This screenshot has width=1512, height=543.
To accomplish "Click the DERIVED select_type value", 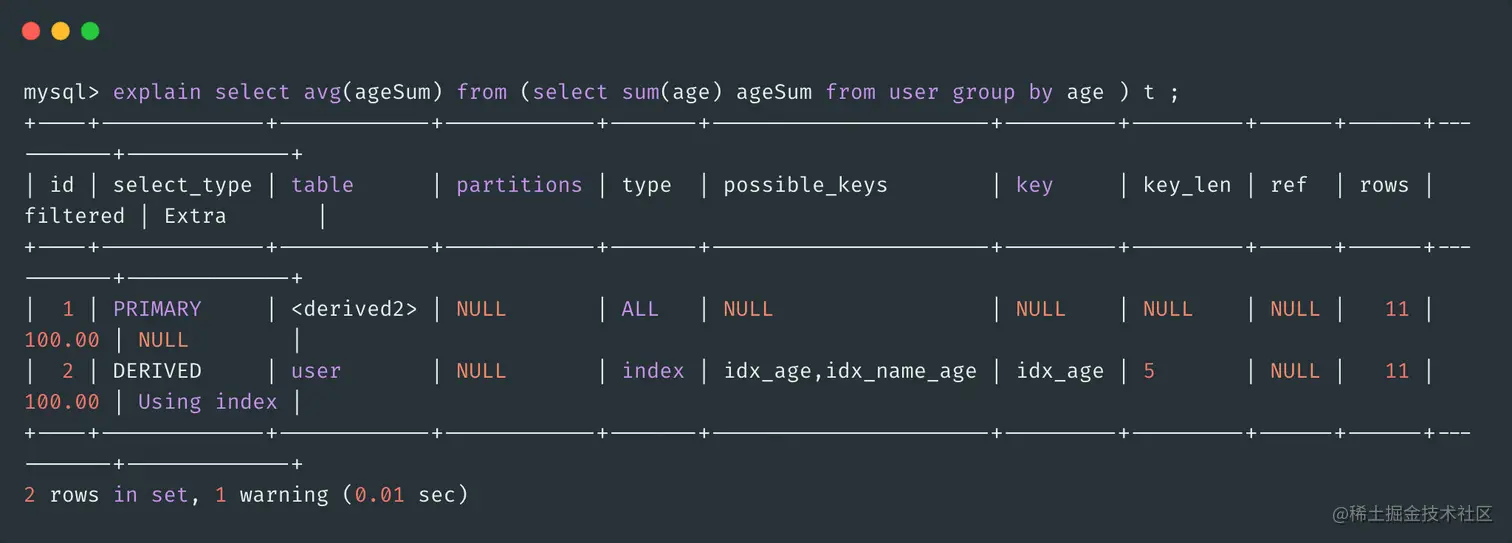I will (x=157, y=371).
